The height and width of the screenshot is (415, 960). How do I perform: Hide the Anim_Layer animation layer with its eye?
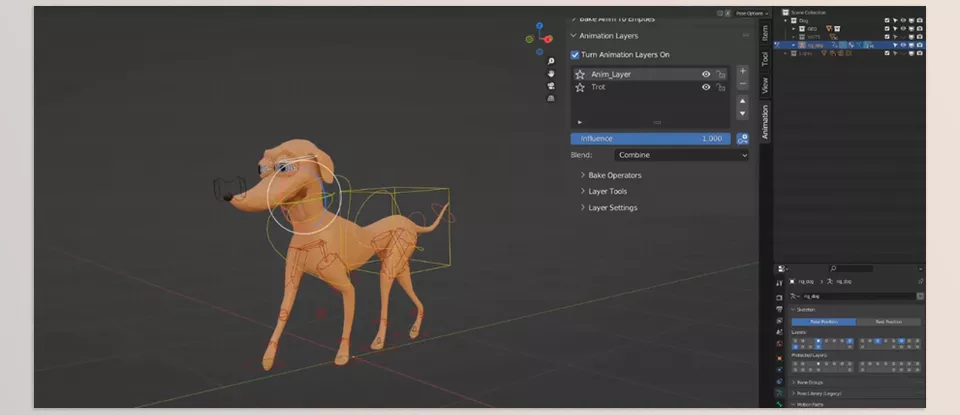(706, 74)
